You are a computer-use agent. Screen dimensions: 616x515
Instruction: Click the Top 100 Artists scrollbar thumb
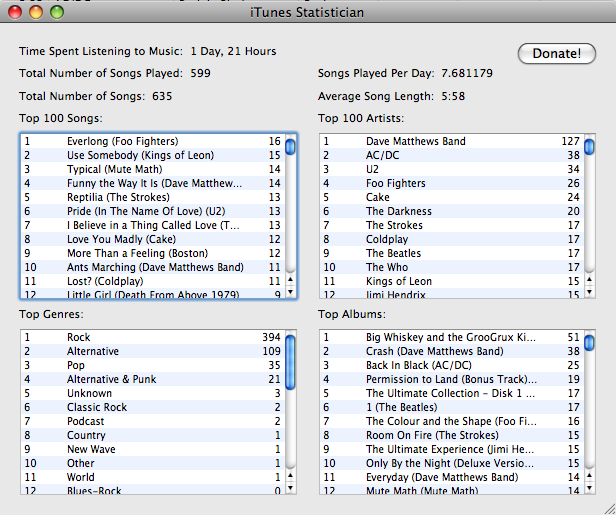(x=589, y=147)
